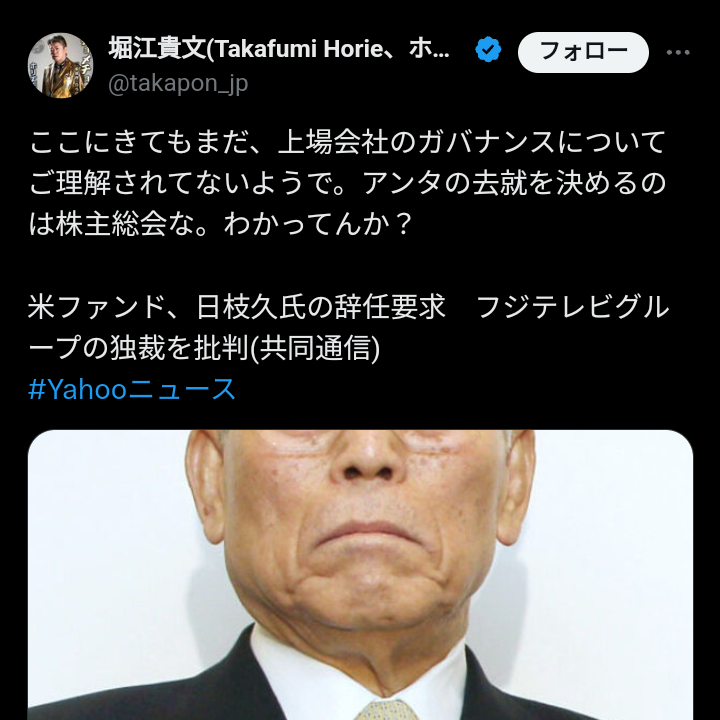720x720 pixels.
Task: Click the フジテレビグル text in the headline
Action: pyautogui.click(x=573, y=307)
